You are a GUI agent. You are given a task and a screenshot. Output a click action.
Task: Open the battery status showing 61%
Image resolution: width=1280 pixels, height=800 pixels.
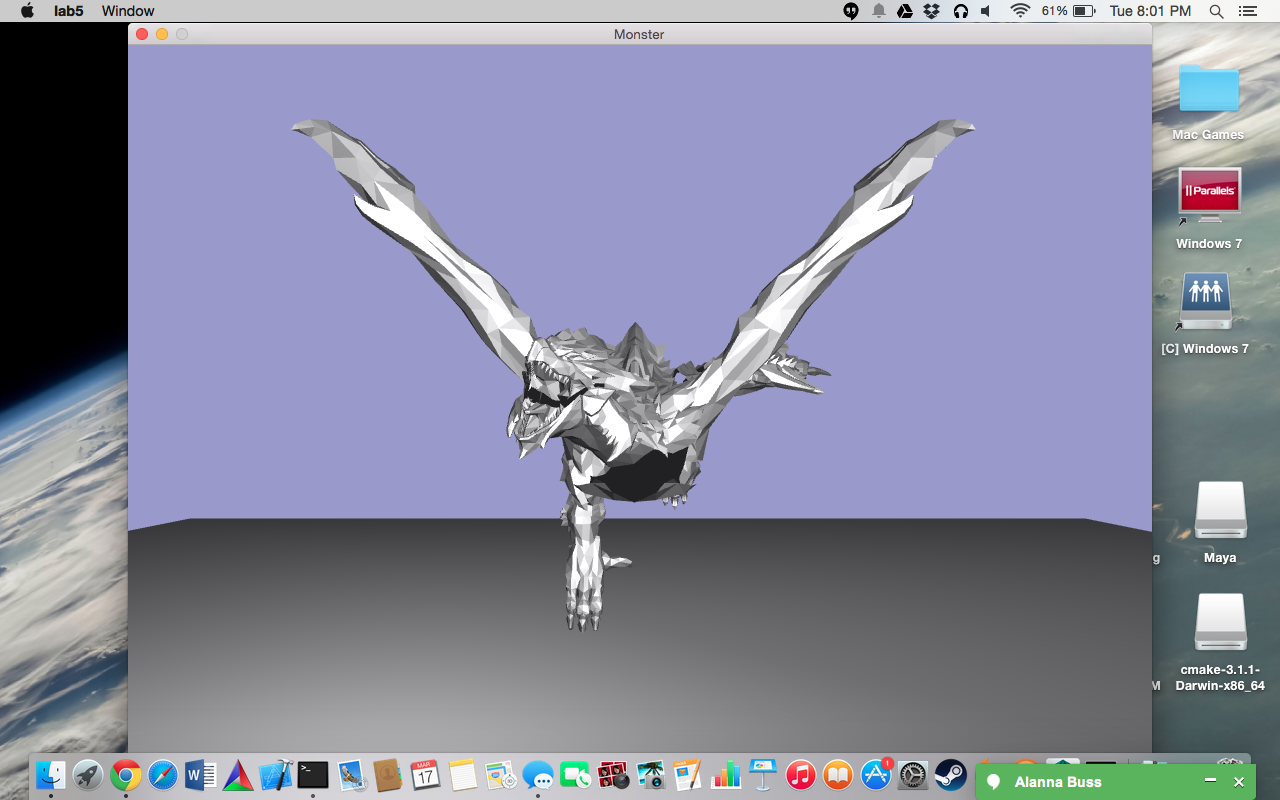pos(1069,11)
